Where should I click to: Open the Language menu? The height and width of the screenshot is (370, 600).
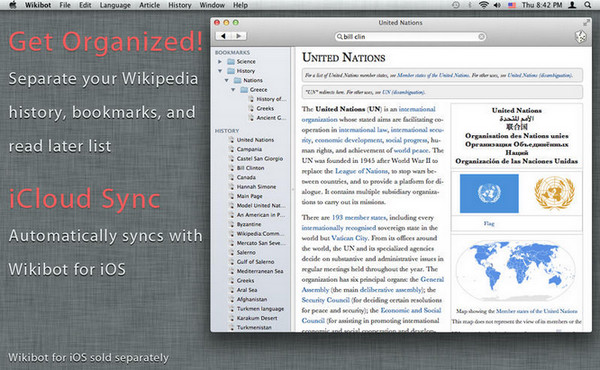pos(115,5)
